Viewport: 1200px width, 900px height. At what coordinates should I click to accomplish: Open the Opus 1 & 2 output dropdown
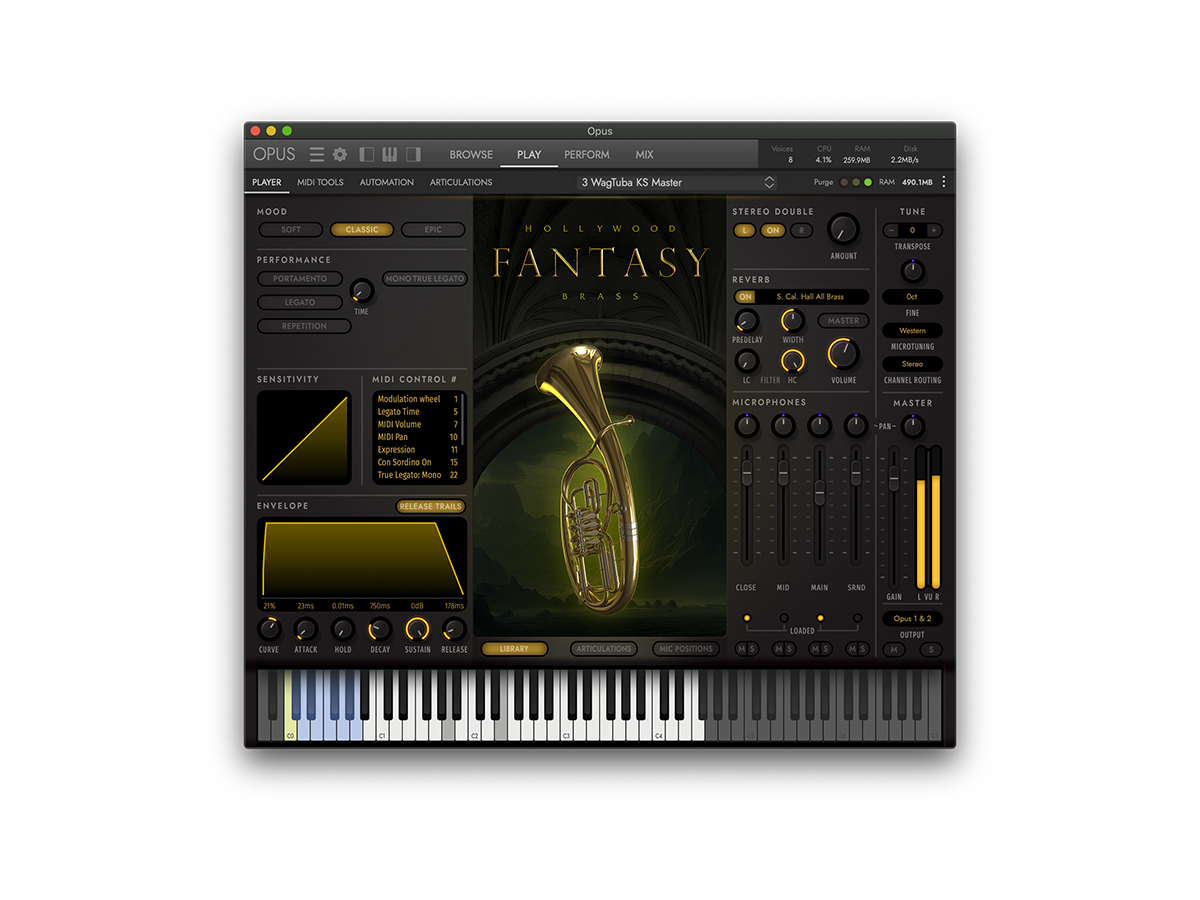coord(912,619)
